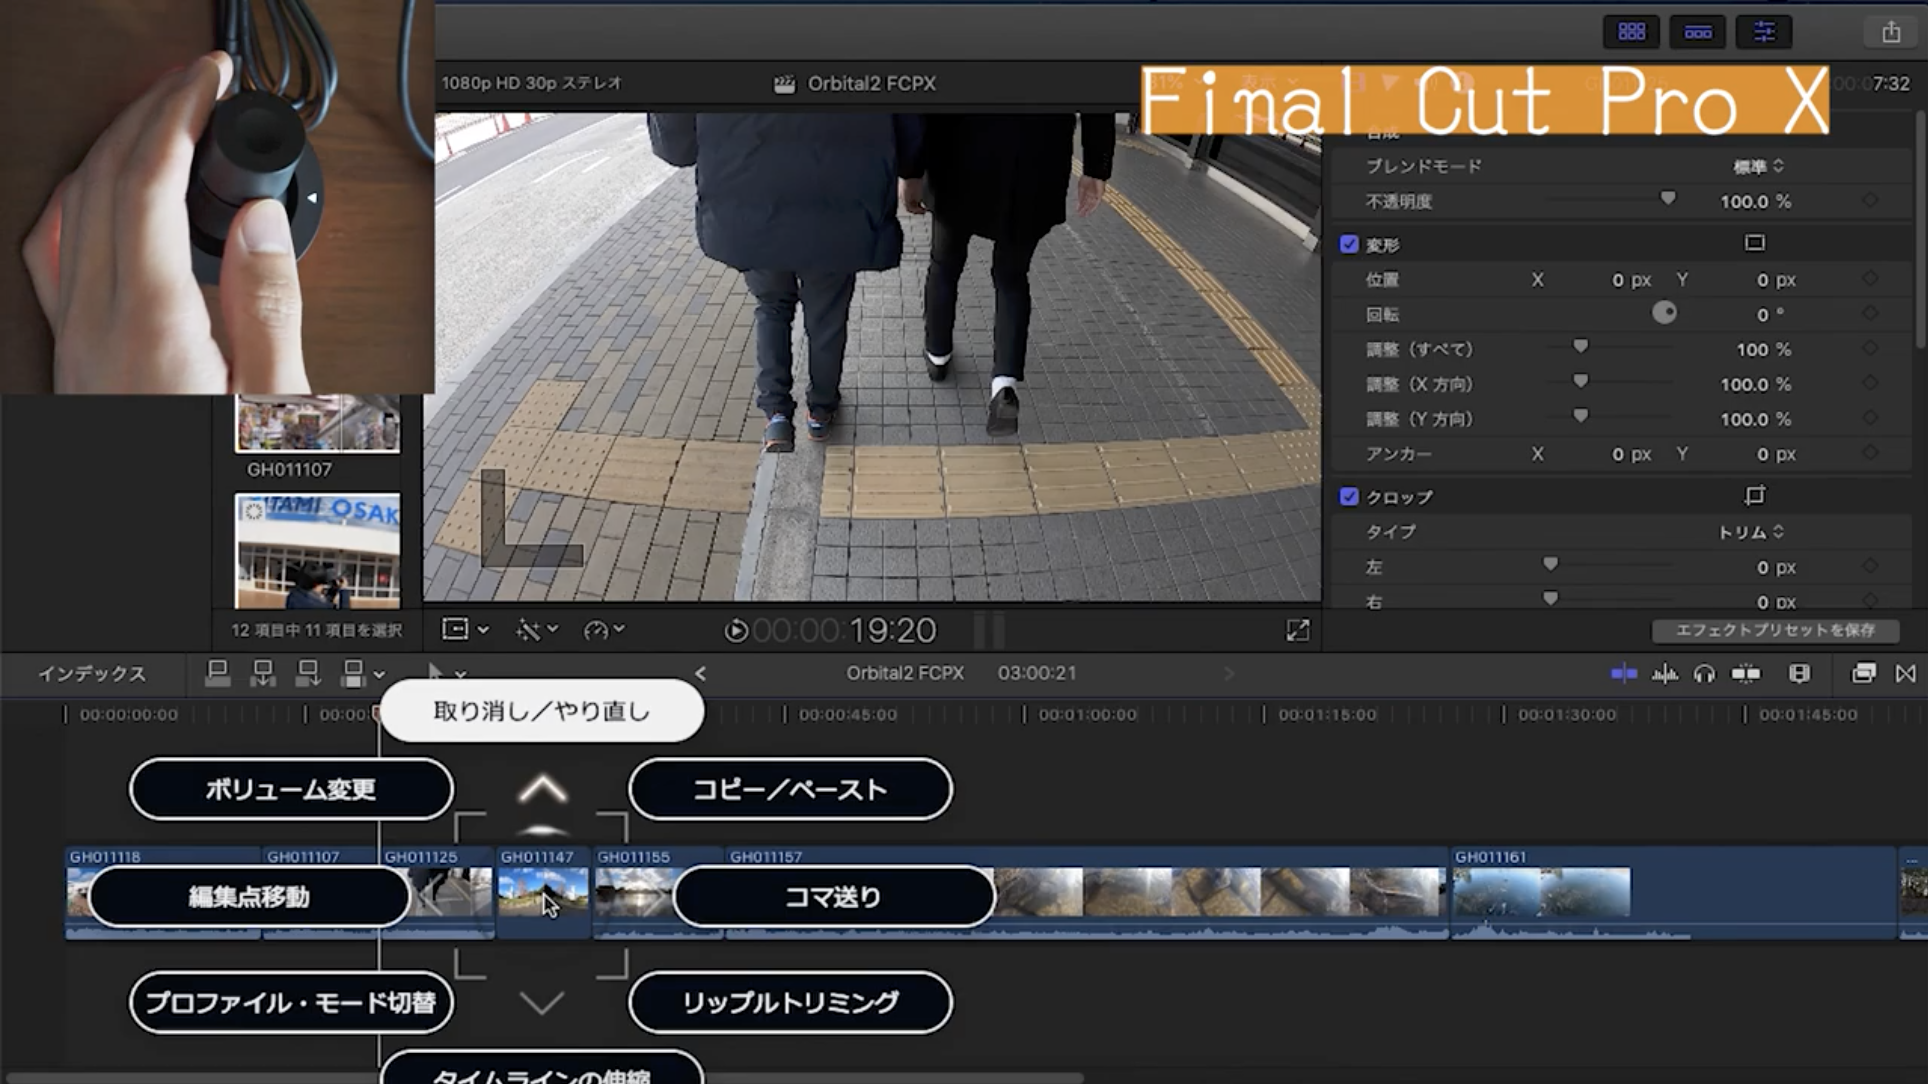Disable the クロップ checkbox
This screenshot has height=1084, width=1928.
click(x=1349, y=496)
